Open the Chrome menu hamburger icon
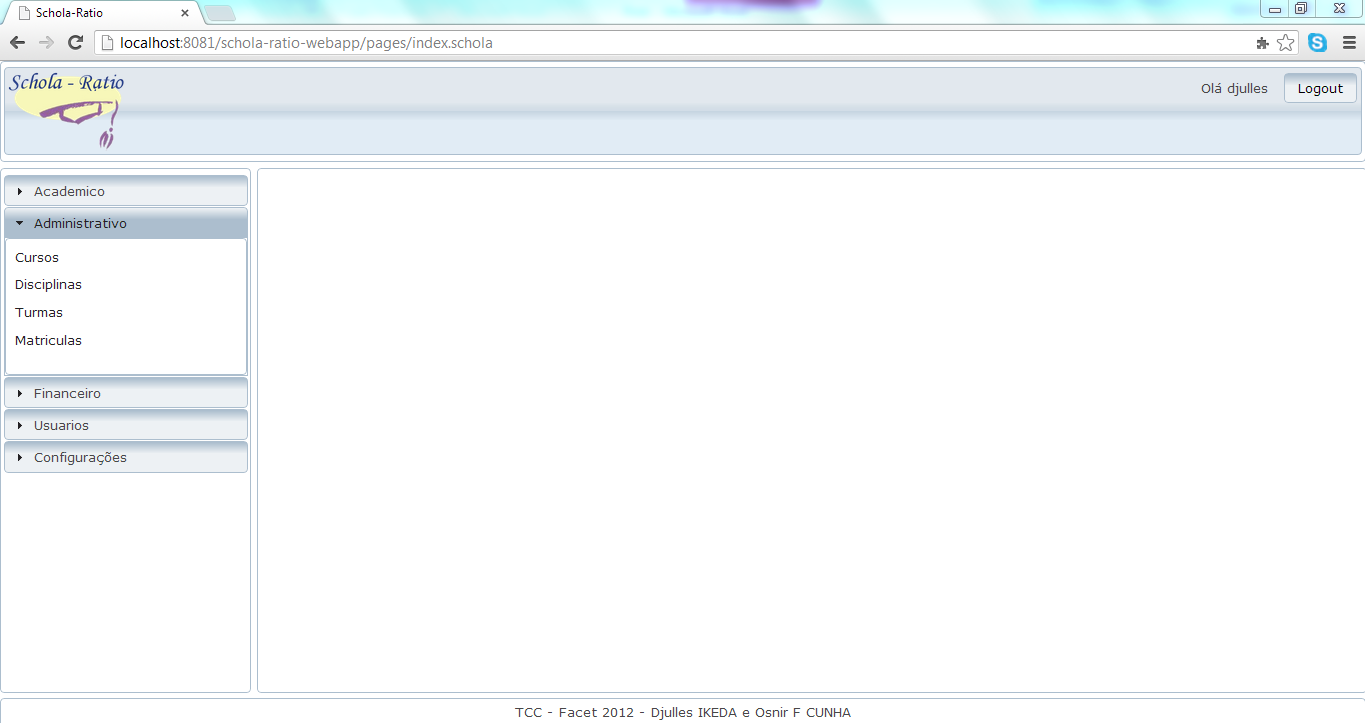Viewport: 1365px width, 723px height. pos(1349,43)
